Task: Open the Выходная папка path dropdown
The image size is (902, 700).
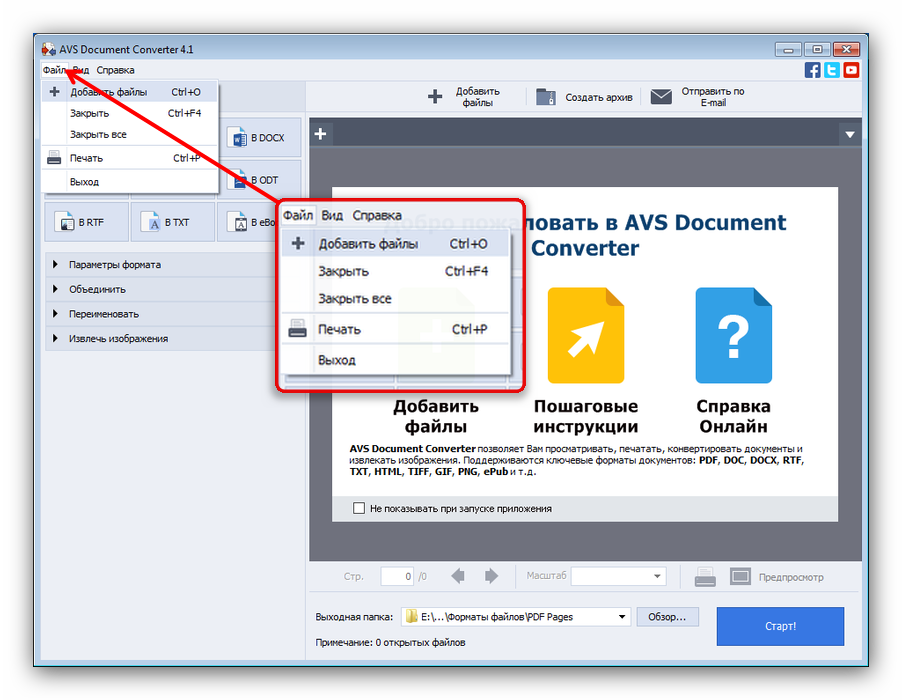Action: pos(622,617)
